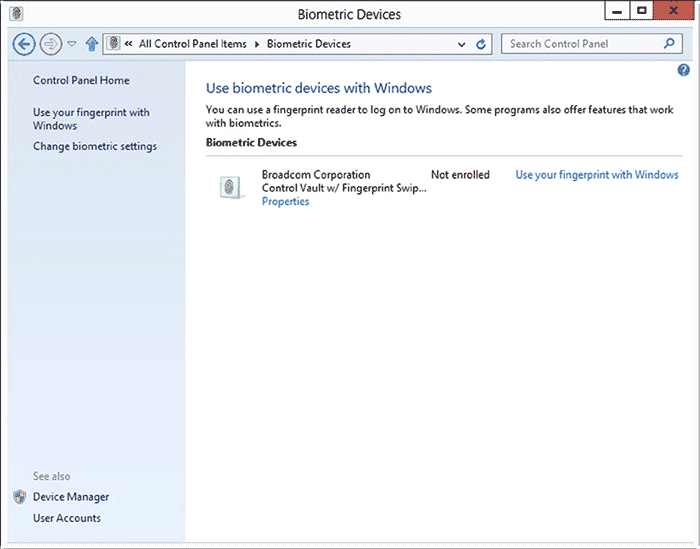Navigate to All Control Panel Items breadcrumb
700x549 pixels.
coord(193,44)
